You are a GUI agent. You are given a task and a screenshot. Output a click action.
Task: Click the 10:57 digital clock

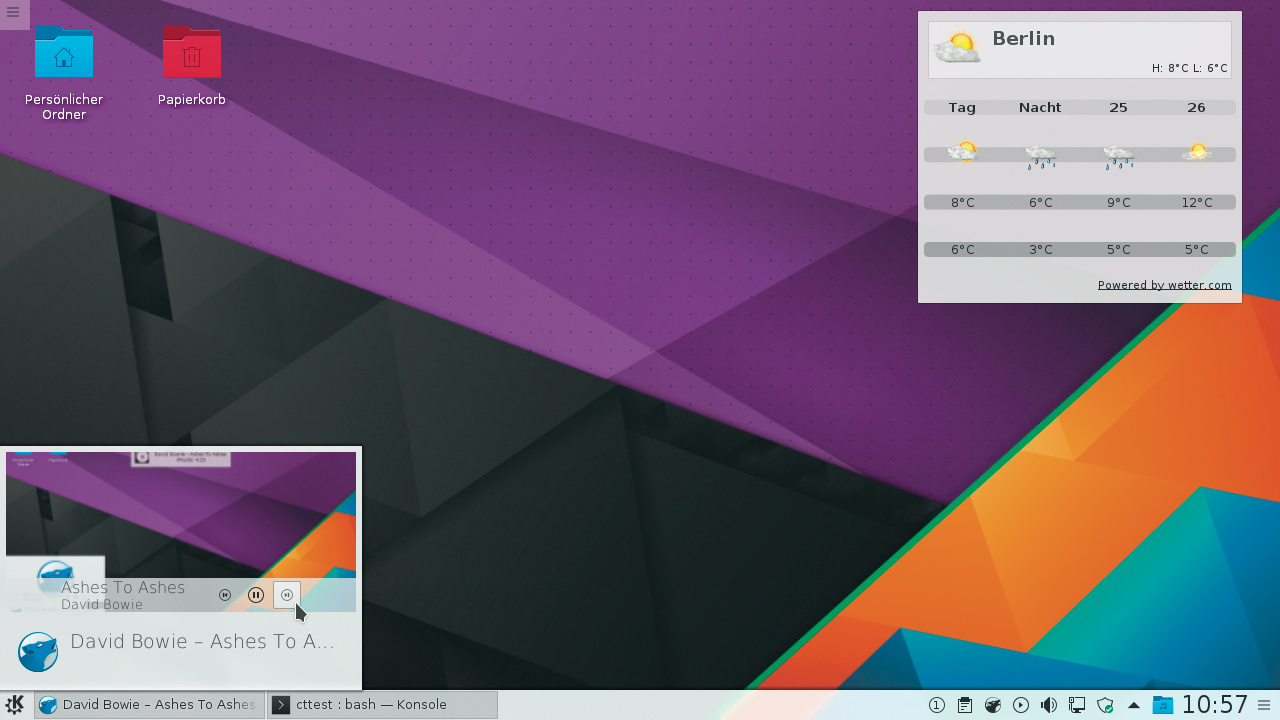coord(1215,705)
